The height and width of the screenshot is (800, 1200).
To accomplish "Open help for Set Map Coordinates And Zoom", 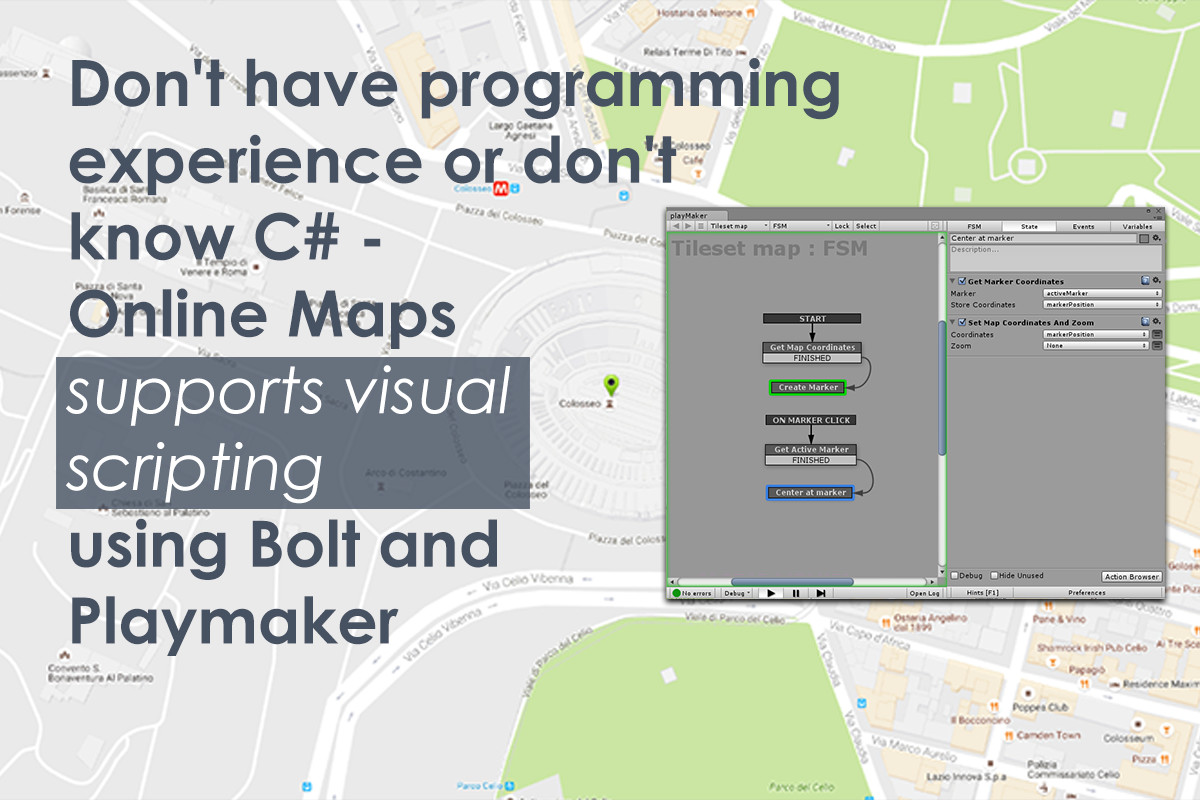I will point(1145,322).
